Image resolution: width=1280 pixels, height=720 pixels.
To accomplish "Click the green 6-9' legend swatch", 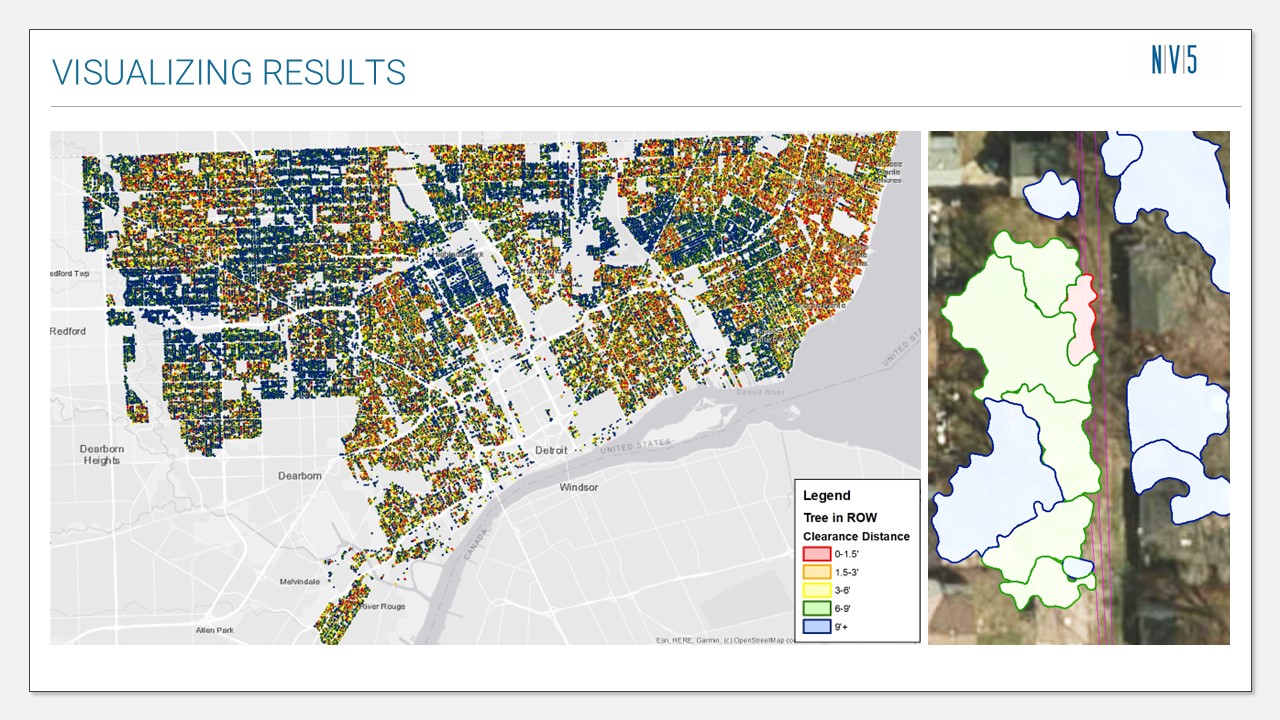I will [815, 608].
